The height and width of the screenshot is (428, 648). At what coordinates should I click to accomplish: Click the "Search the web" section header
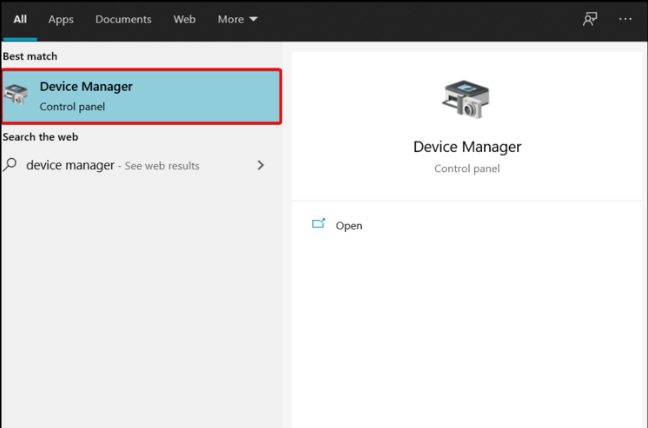click(x=40, y=137)
